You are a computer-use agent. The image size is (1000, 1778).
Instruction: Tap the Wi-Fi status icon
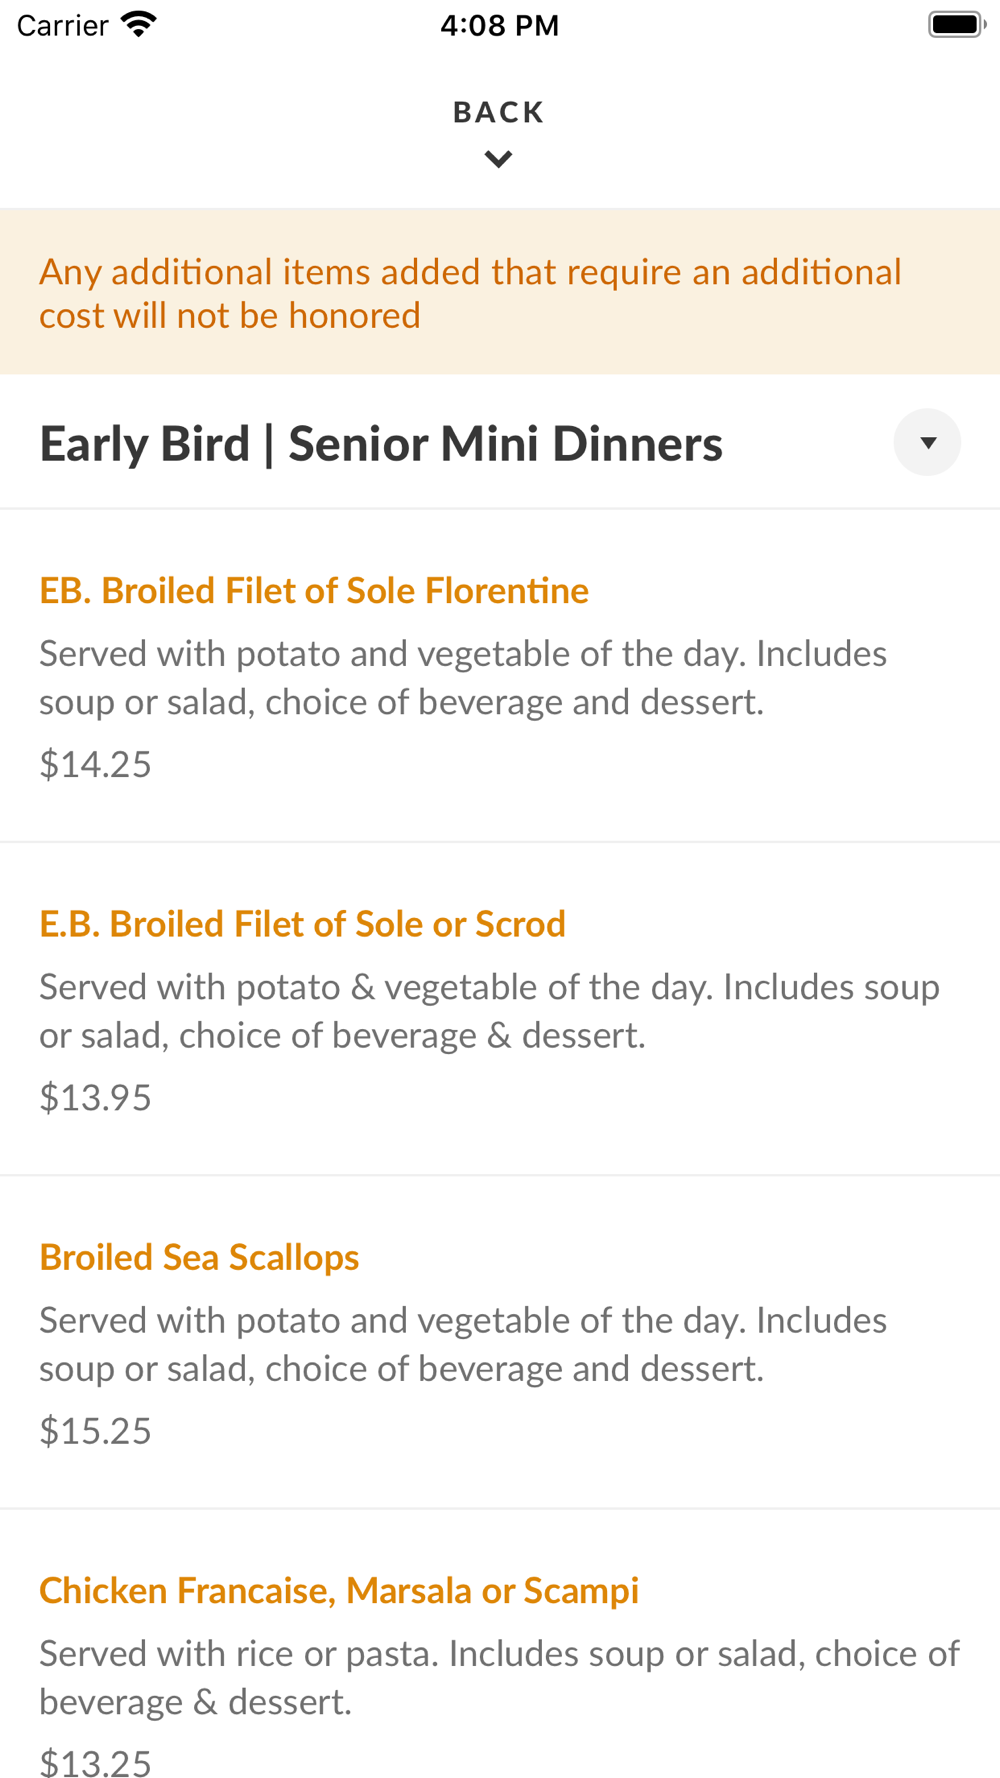(139, 24)
